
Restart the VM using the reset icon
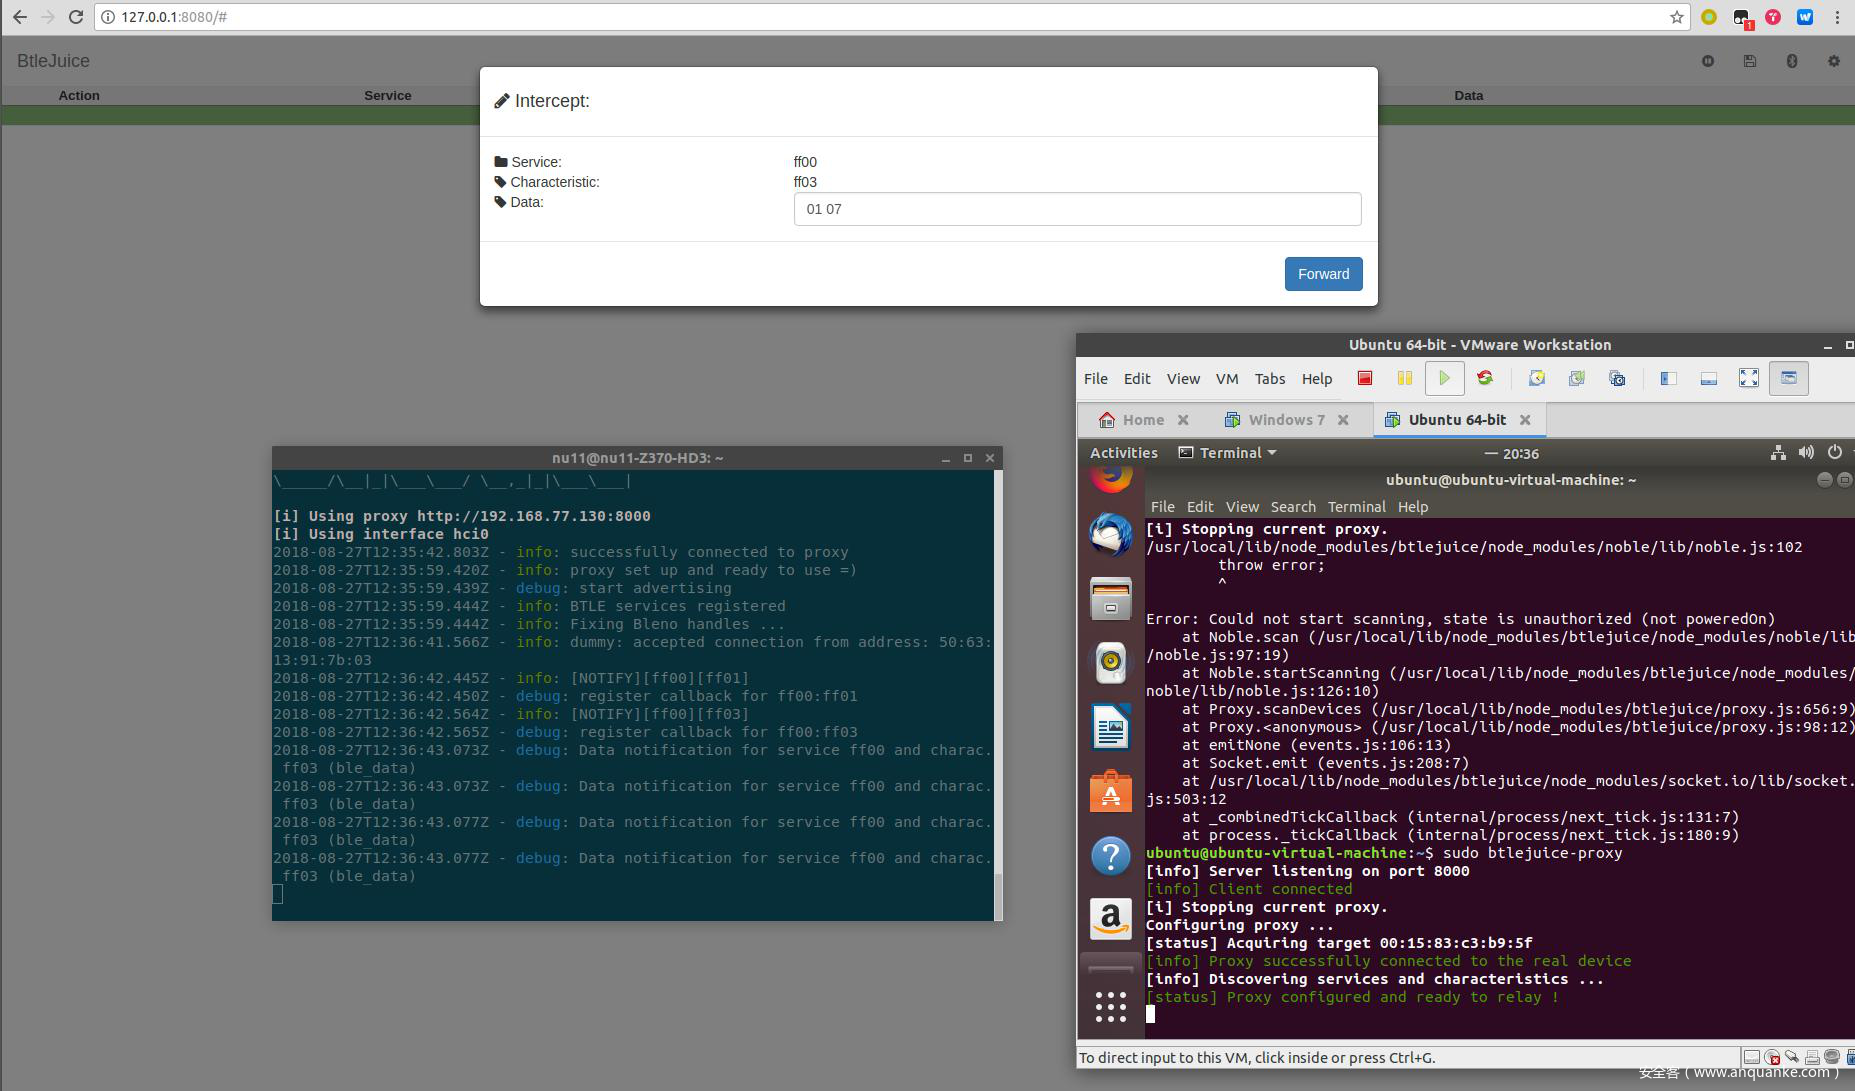(1485, 378)
